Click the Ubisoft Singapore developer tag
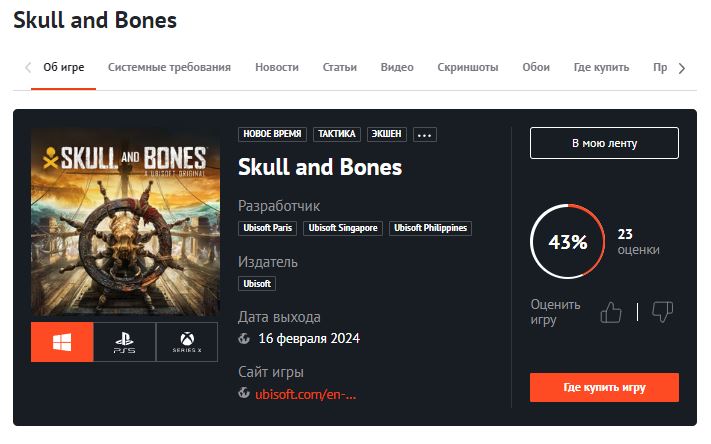This screenshot has width=711, height=444. [343, 228]
